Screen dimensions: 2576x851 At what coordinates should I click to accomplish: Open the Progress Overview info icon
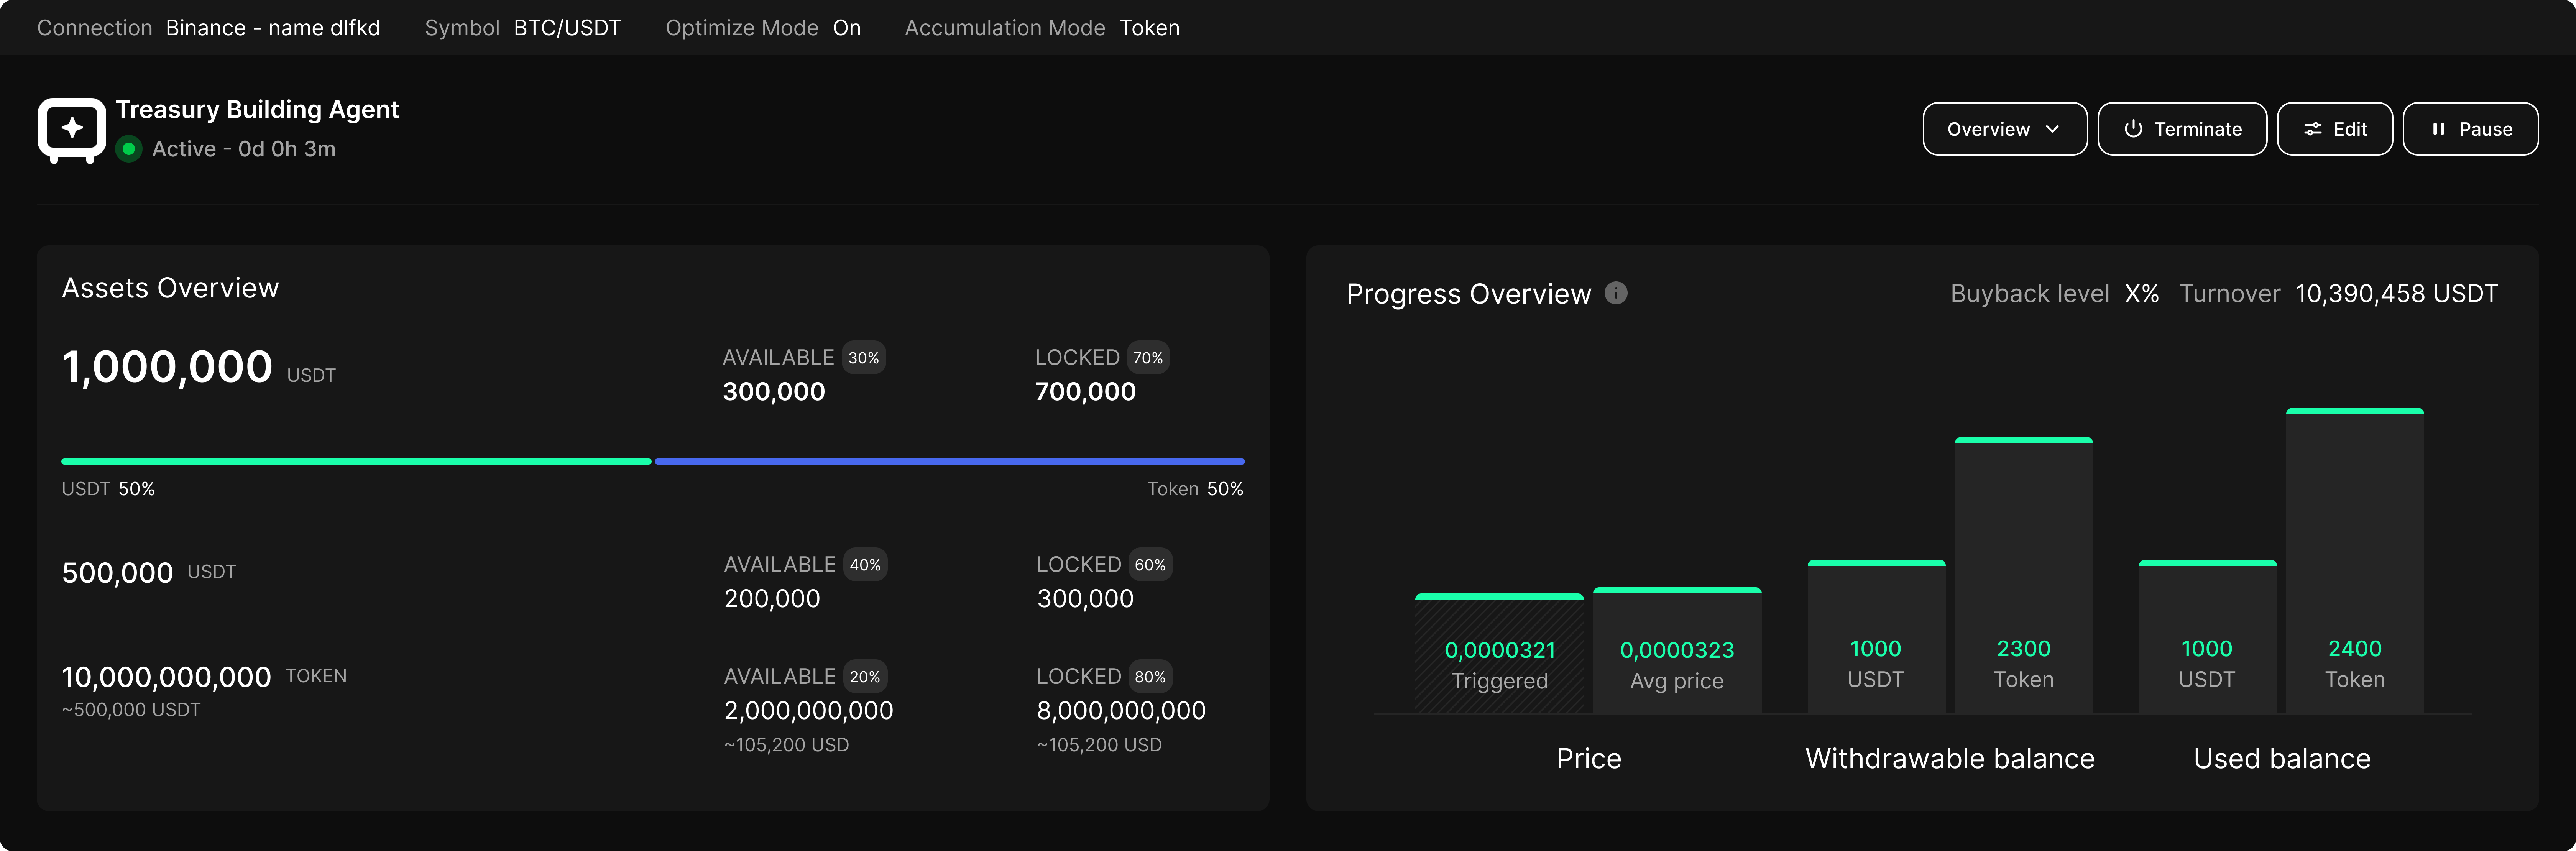(x=1616, y=293)
